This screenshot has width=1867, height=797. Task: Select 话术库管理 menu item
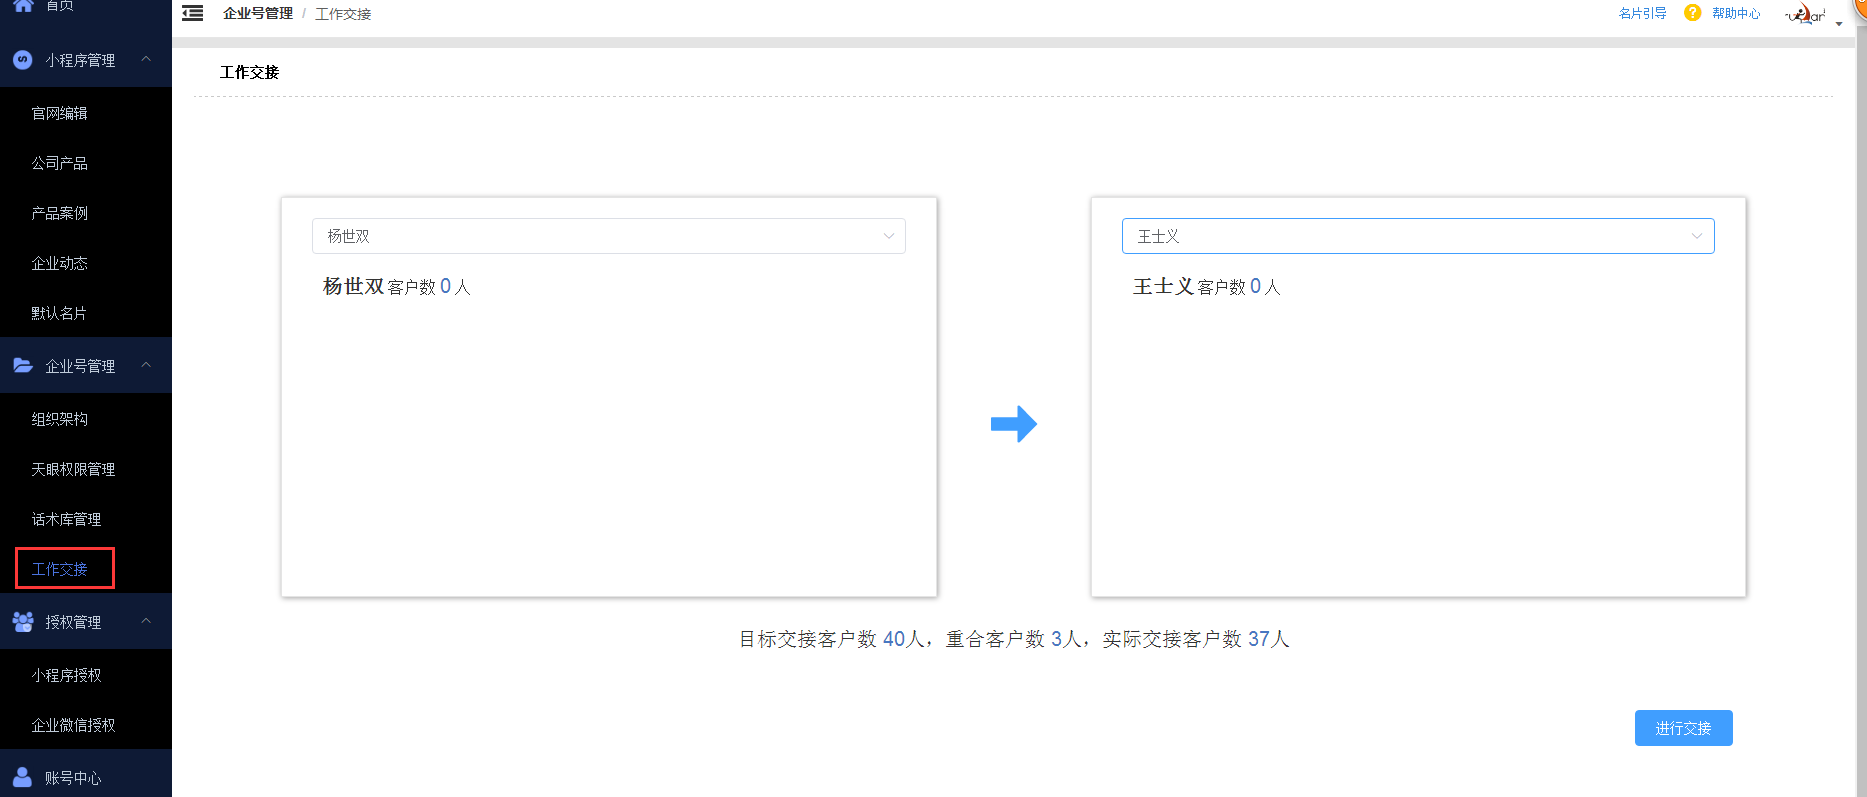[66, 519]
